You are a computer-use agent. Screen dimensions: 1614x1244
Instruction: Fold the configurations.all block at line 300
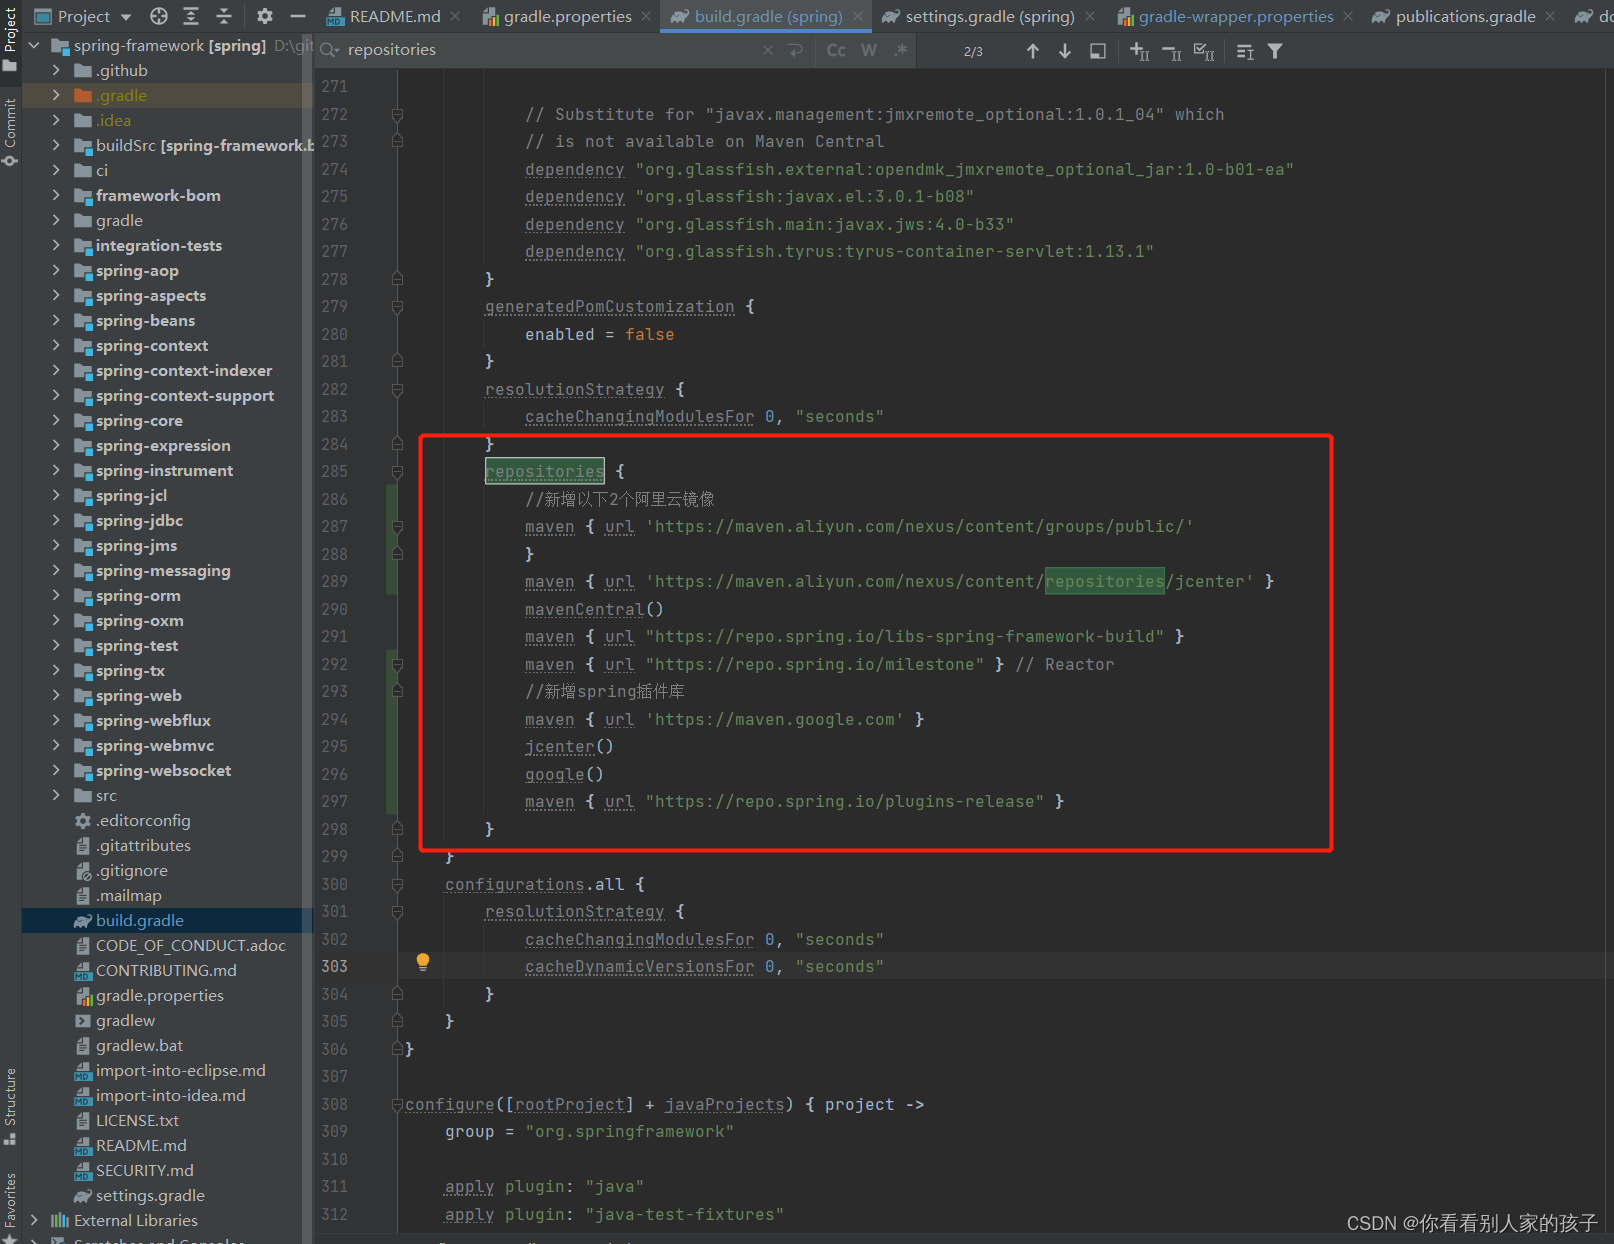pos(397,885)
